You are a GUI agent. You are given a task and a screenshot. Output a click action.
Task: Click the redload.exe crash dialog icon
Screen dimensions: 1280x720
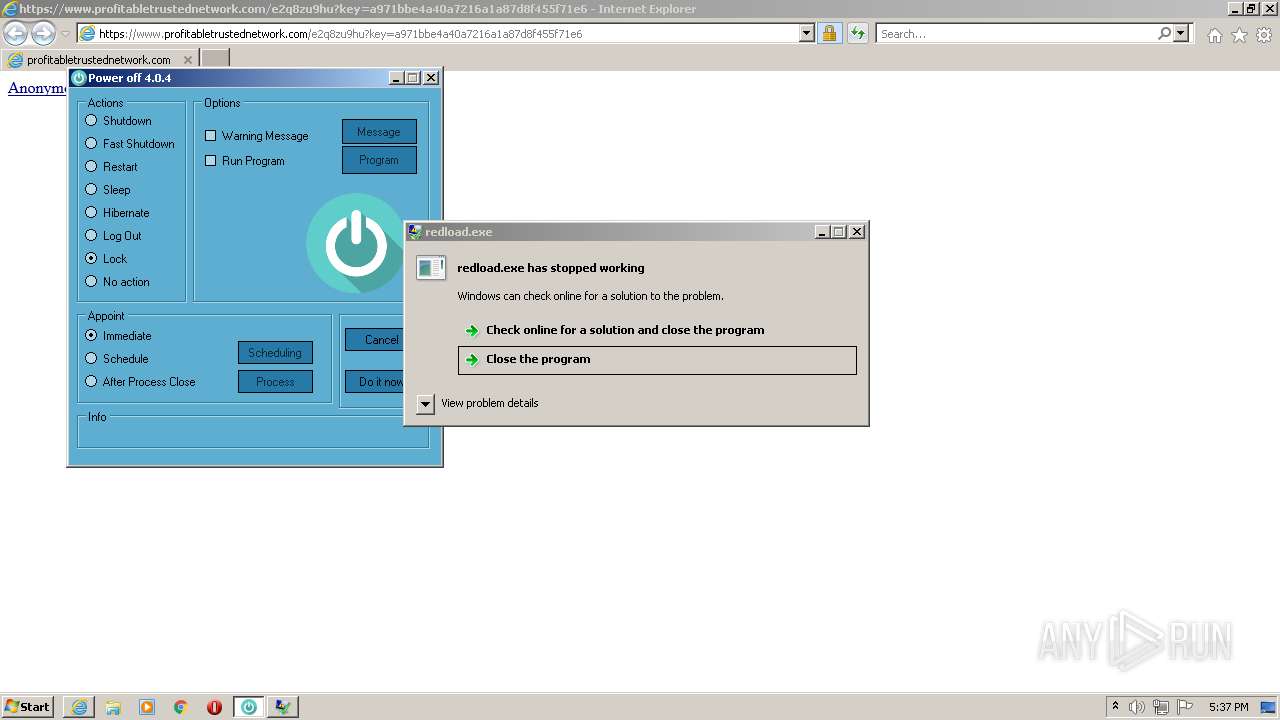click(431, 268)
